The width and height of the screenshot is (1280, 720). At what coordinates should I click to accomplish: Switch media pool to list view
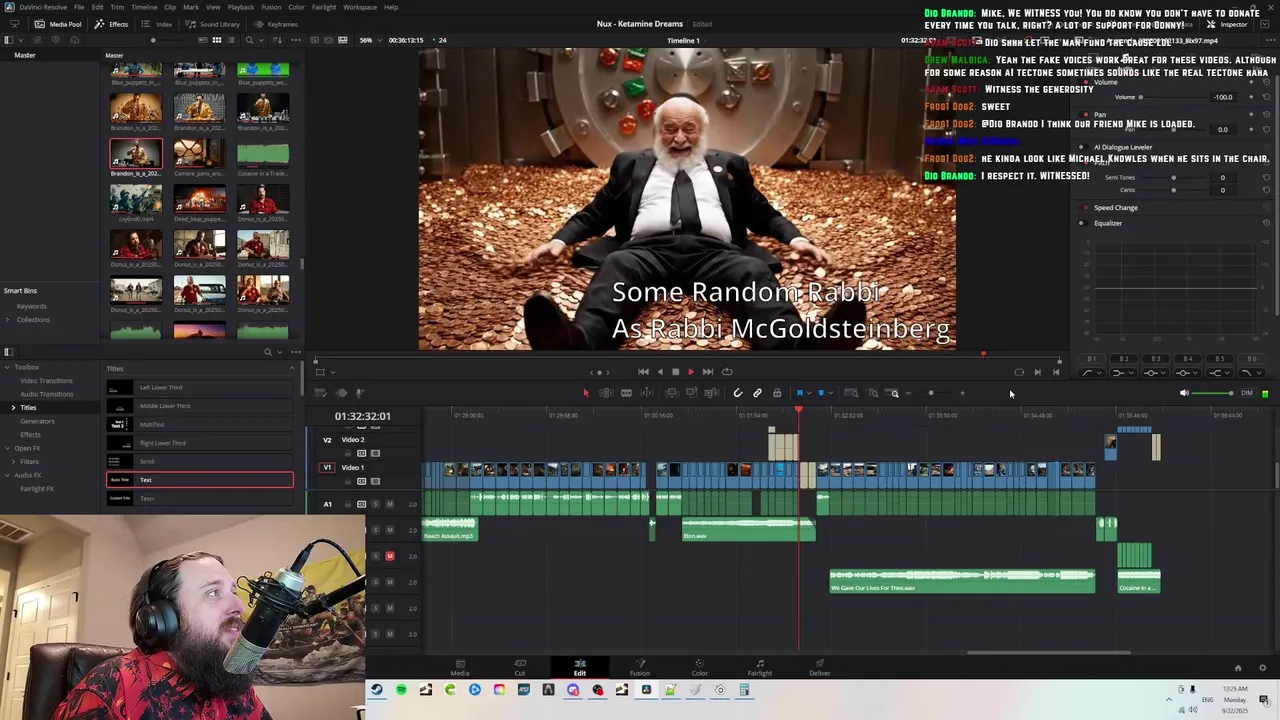(x=232, y=40)
